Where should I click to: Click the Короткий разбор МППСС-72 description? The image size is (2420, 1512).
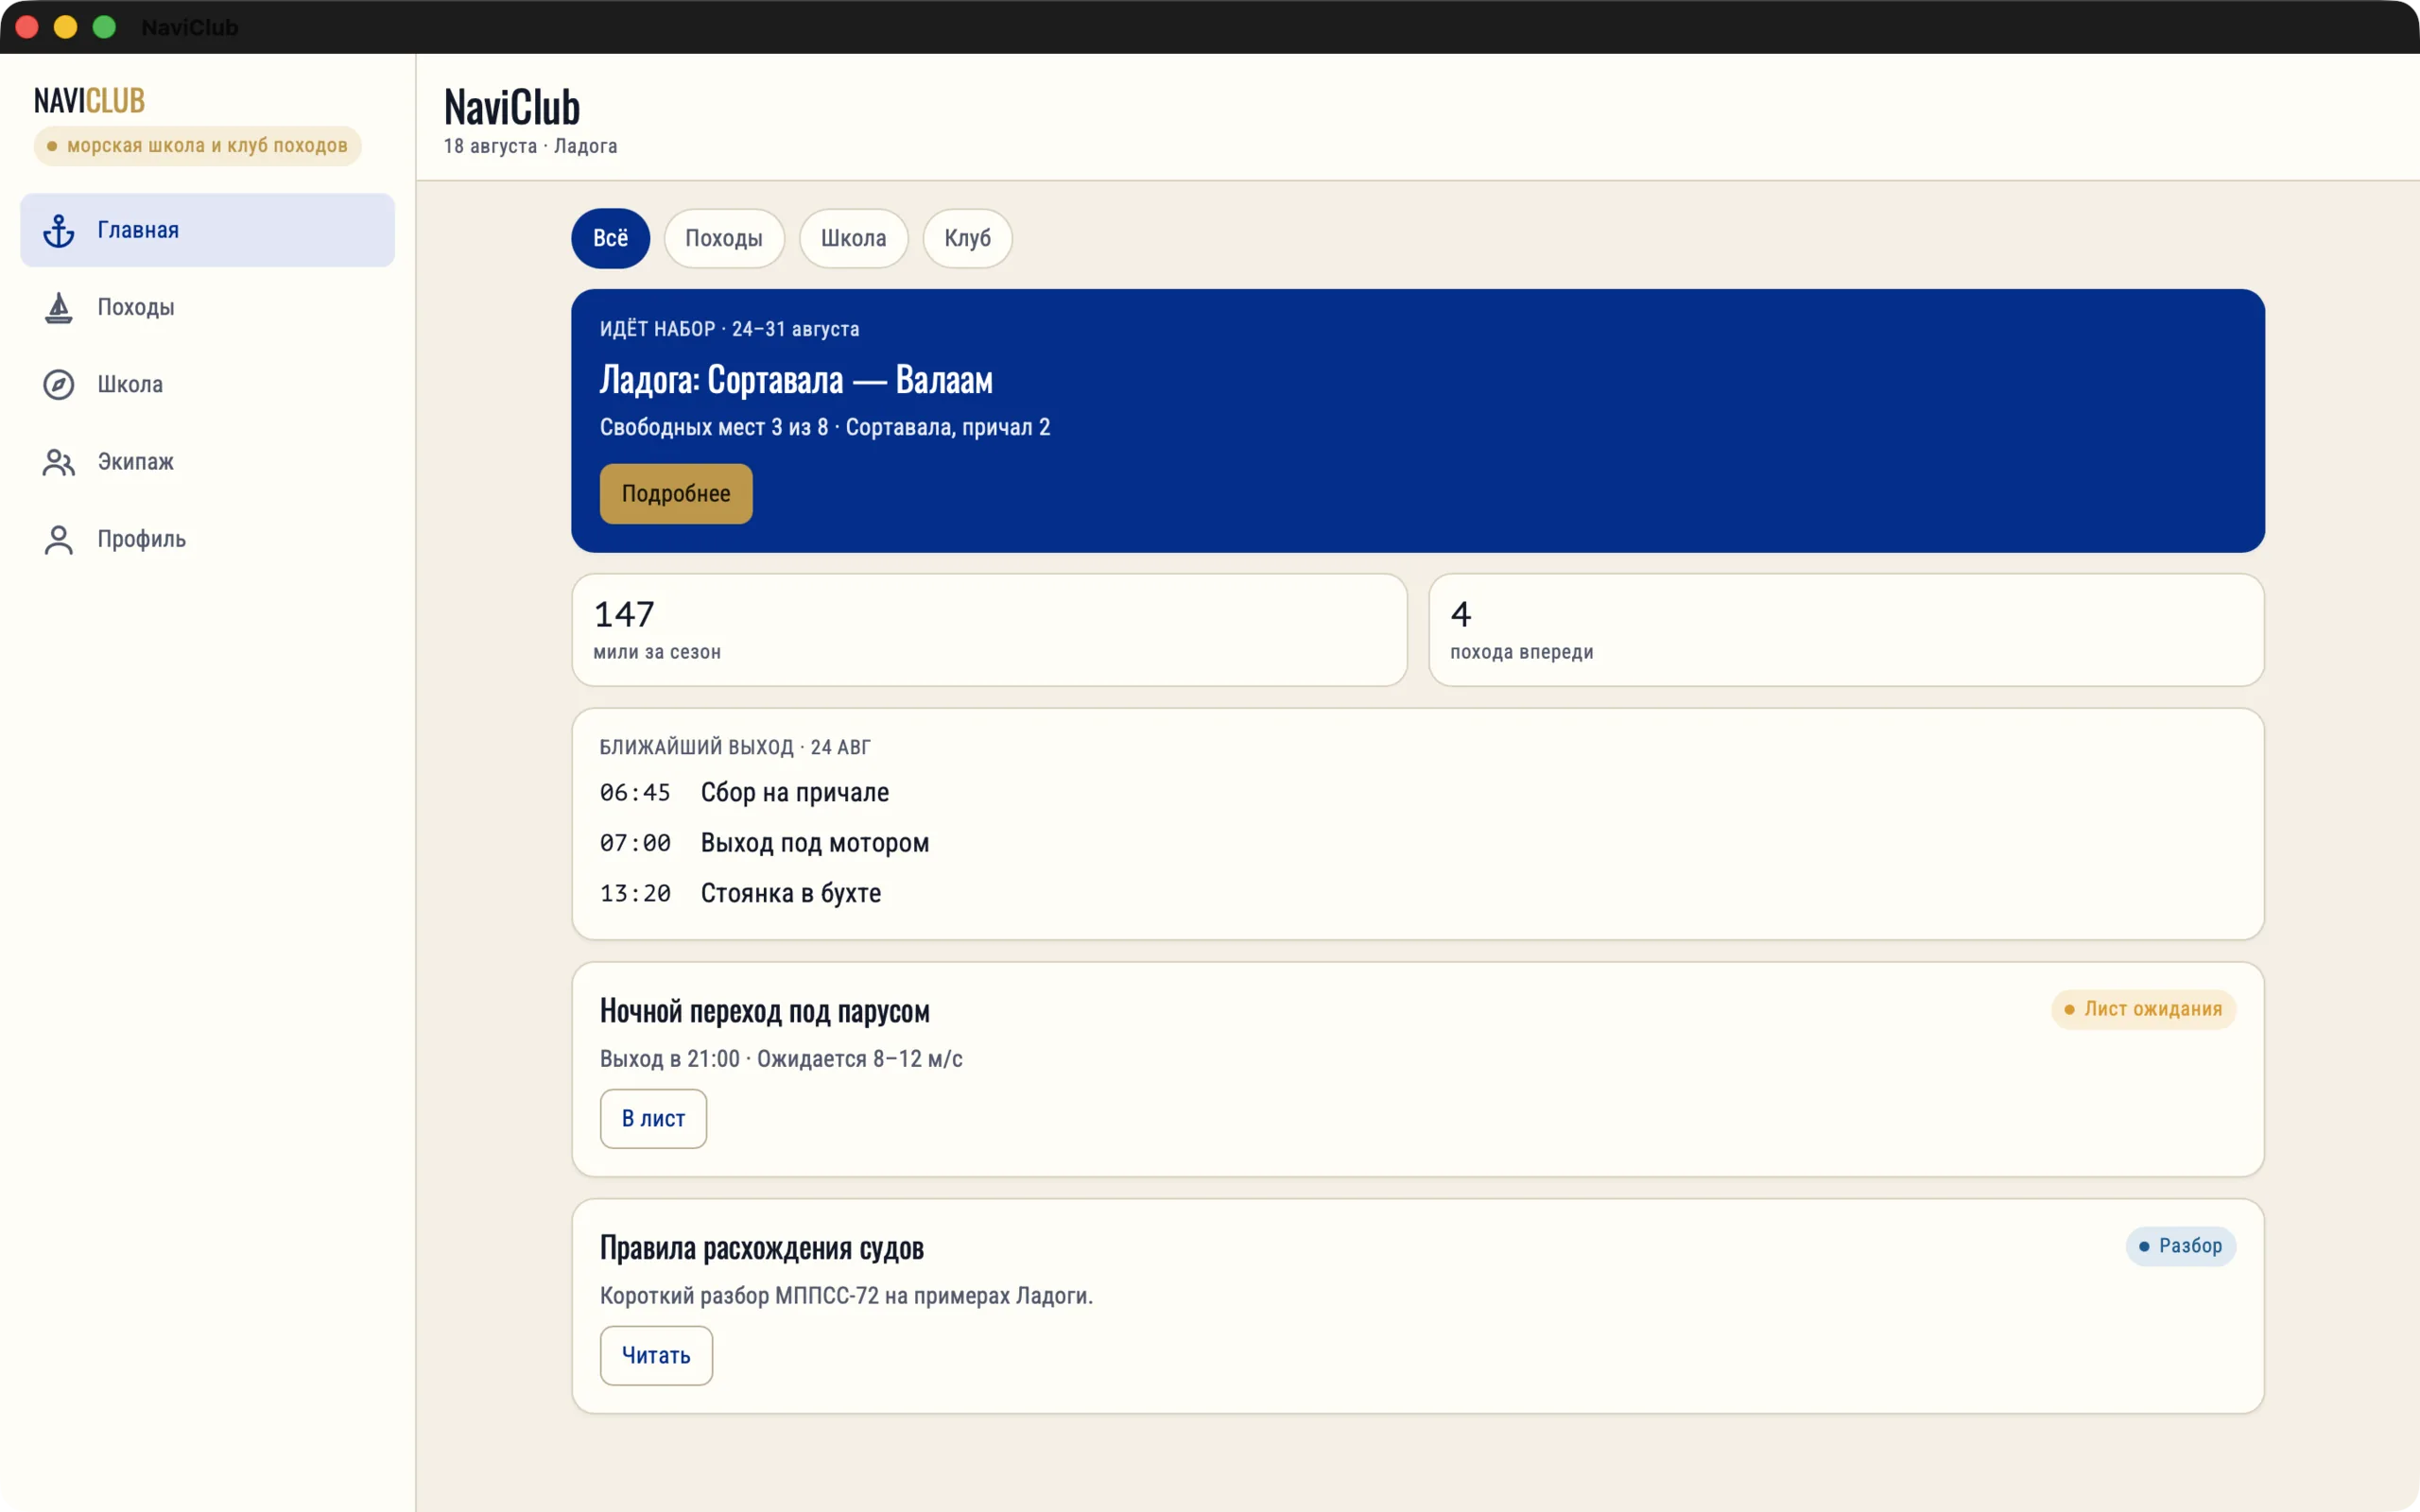point(846,1296)
